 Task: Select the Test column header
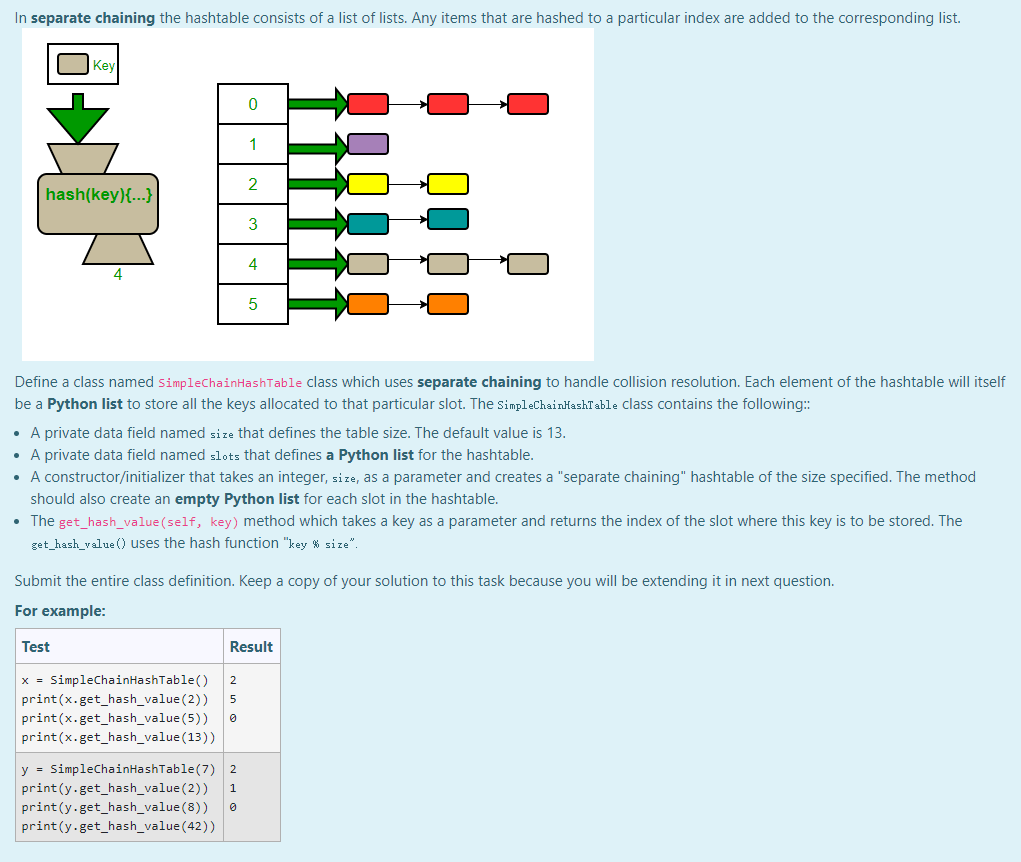pos(37,646)
